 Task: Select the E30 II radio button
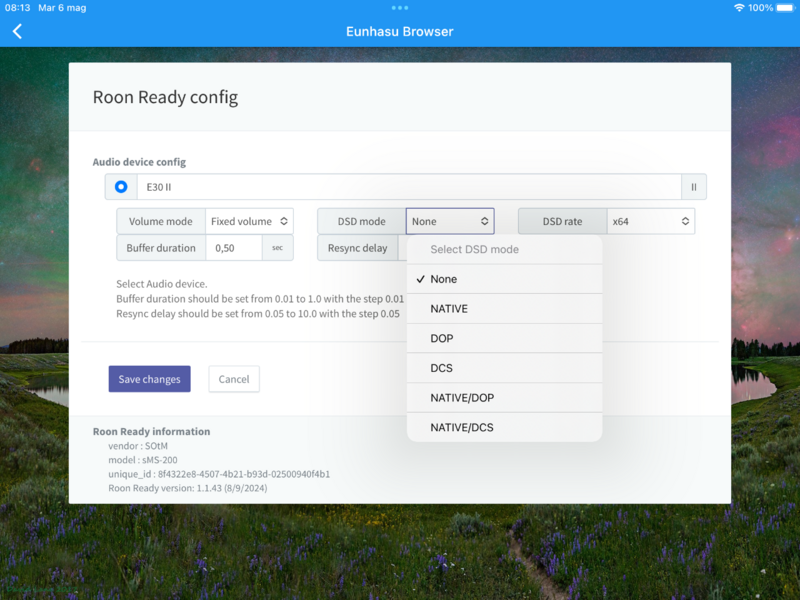(121, 187)
